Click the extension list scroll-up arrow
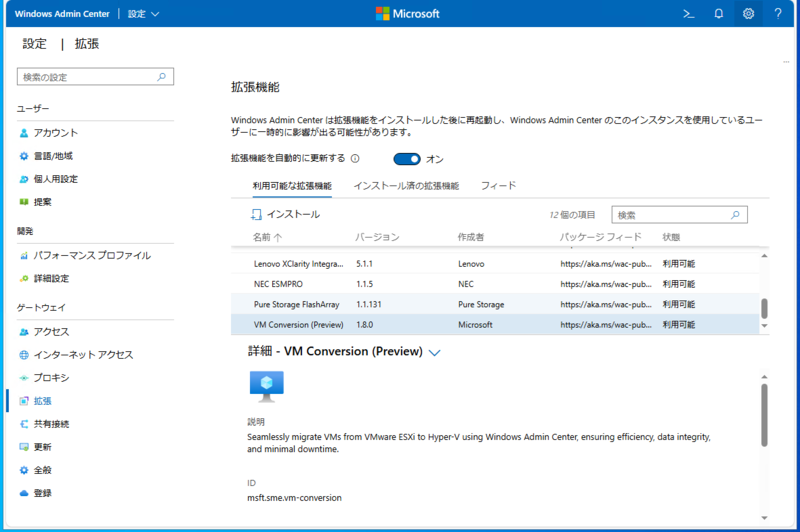This screenshot has width=800, height=532. click(x=764, y=256)
